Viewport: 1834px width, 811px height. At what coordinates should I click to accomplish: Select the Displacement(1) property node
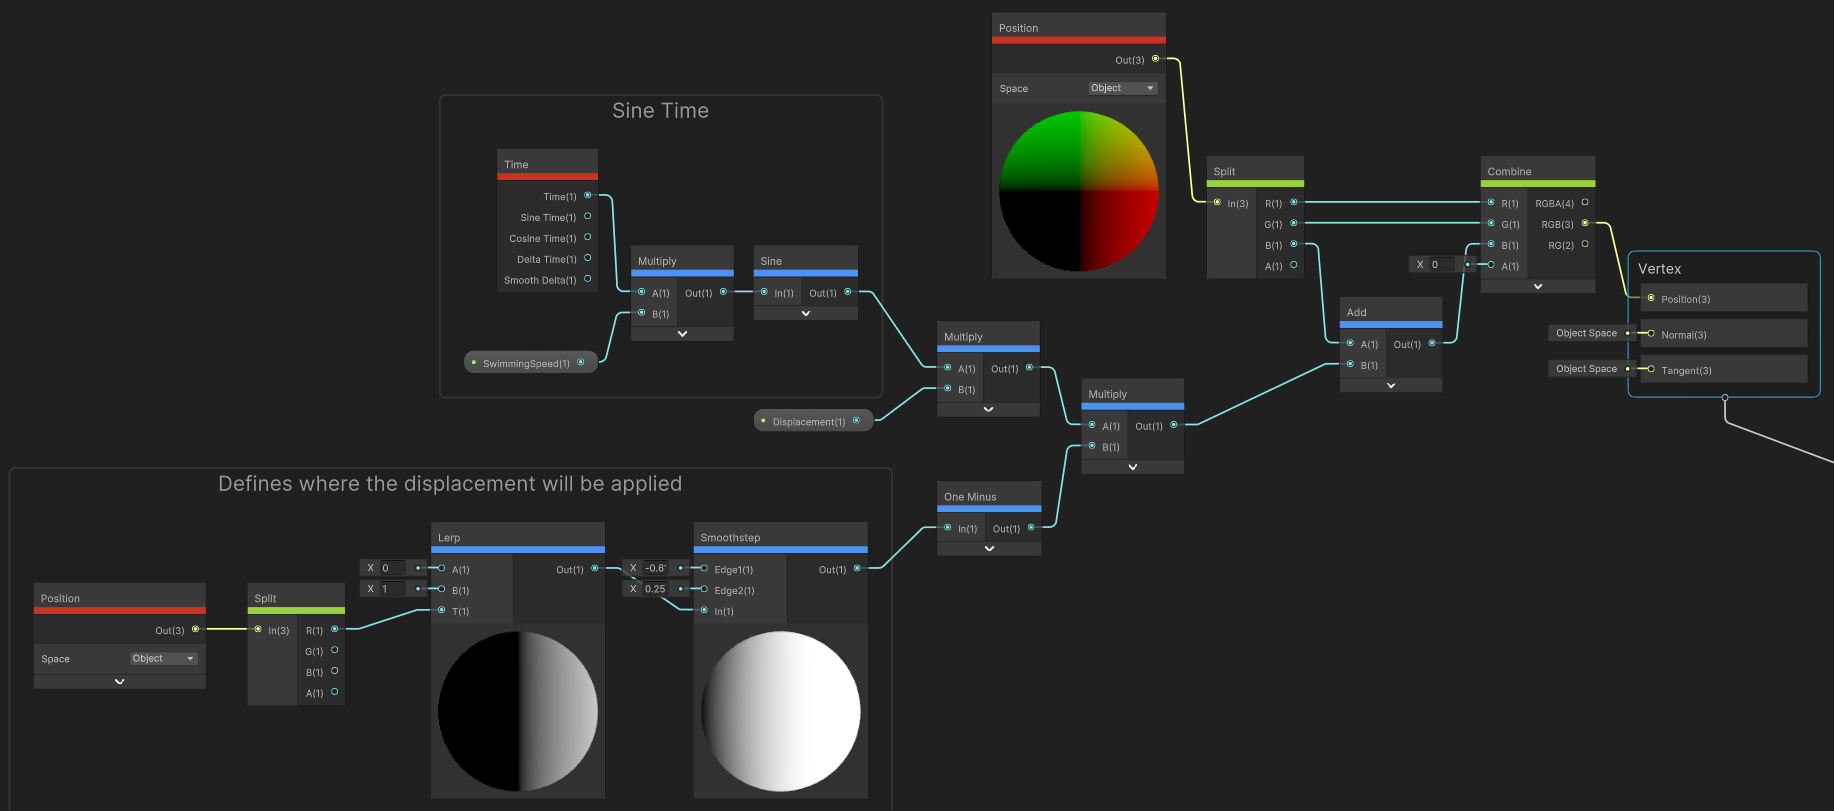(x=814, y=421)
